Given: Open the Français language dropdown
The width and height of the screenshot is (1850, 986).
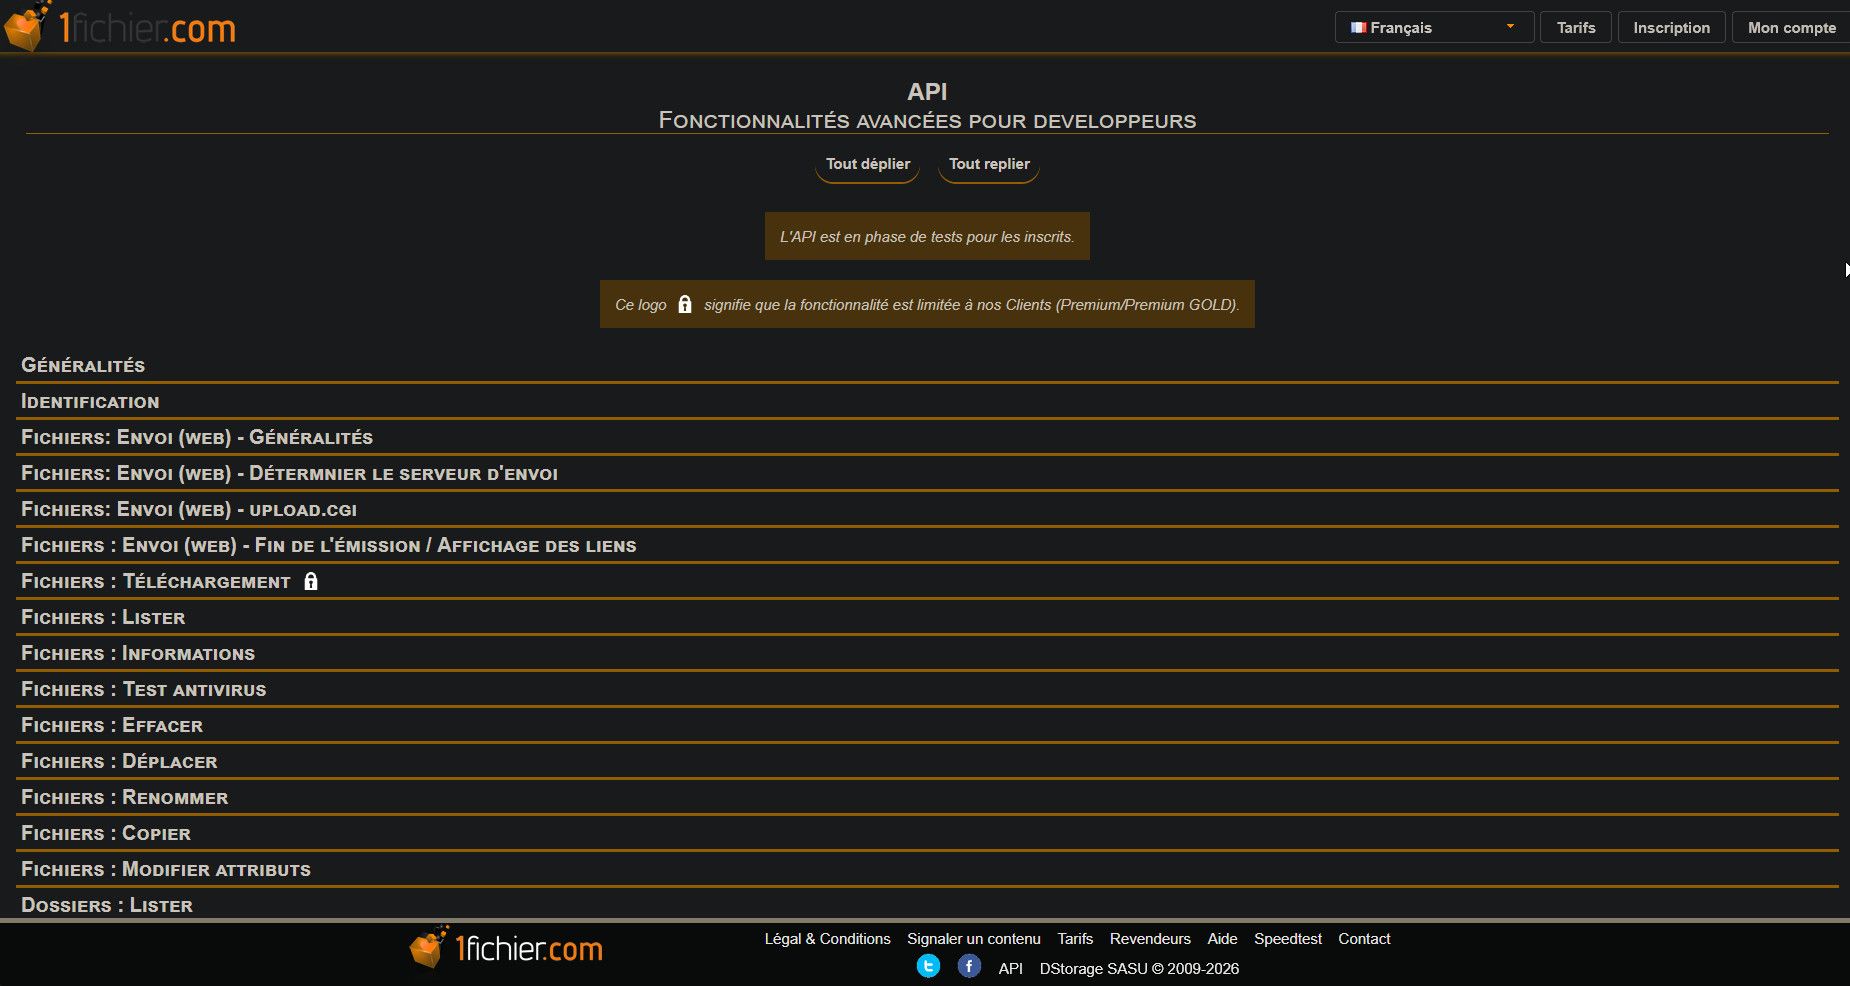Looking at the screenshot, I should click(1433, 28).
